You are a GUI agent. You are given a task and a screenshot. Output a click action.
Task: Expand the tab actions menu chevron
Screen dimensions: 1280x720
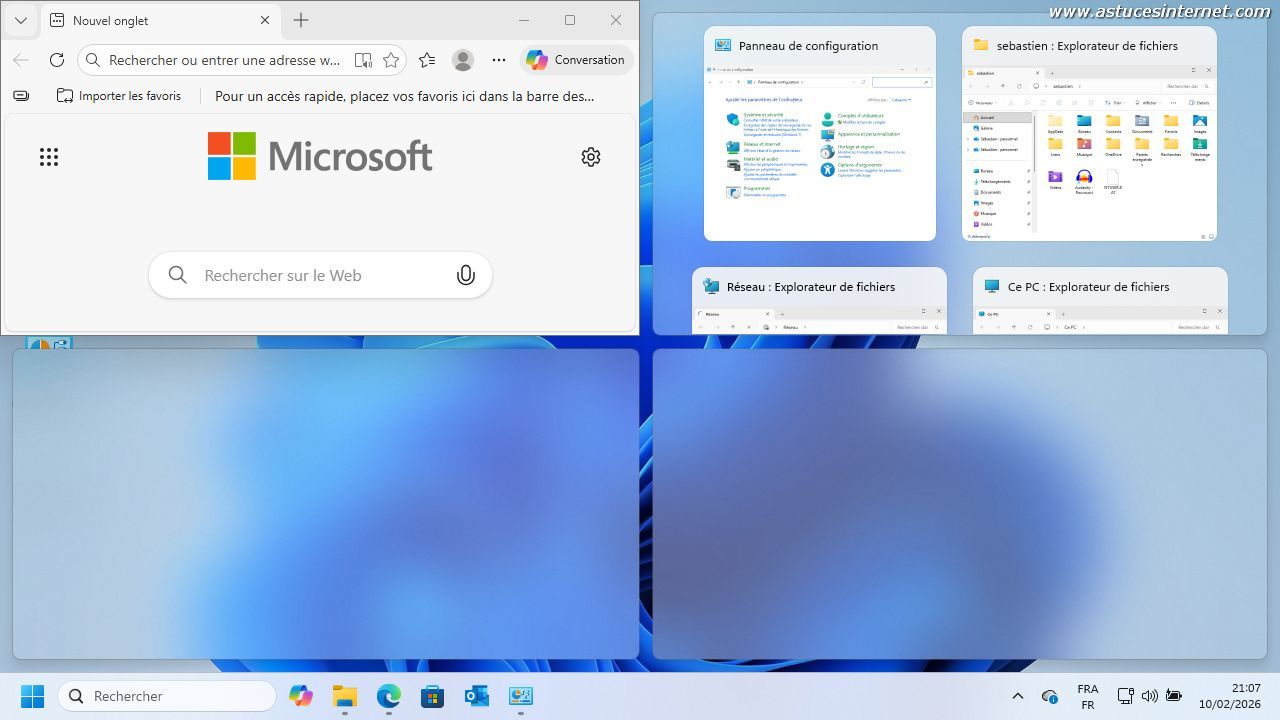(20, 20)
